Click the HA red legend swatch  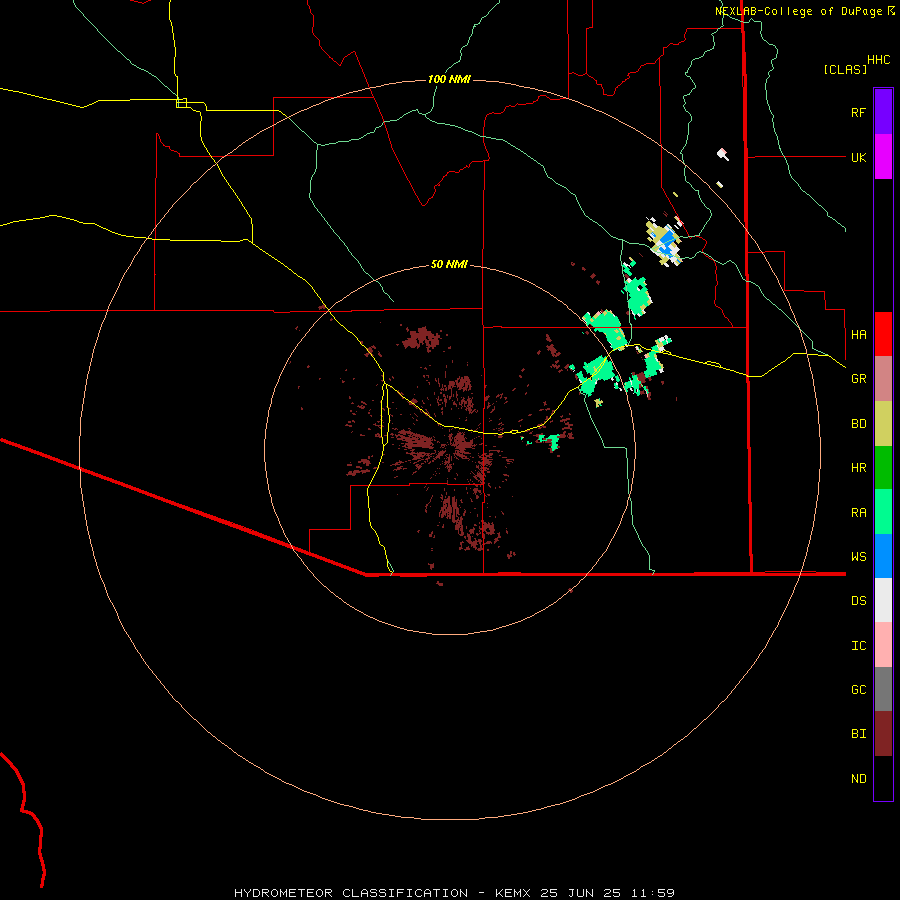tap(883, 334)
